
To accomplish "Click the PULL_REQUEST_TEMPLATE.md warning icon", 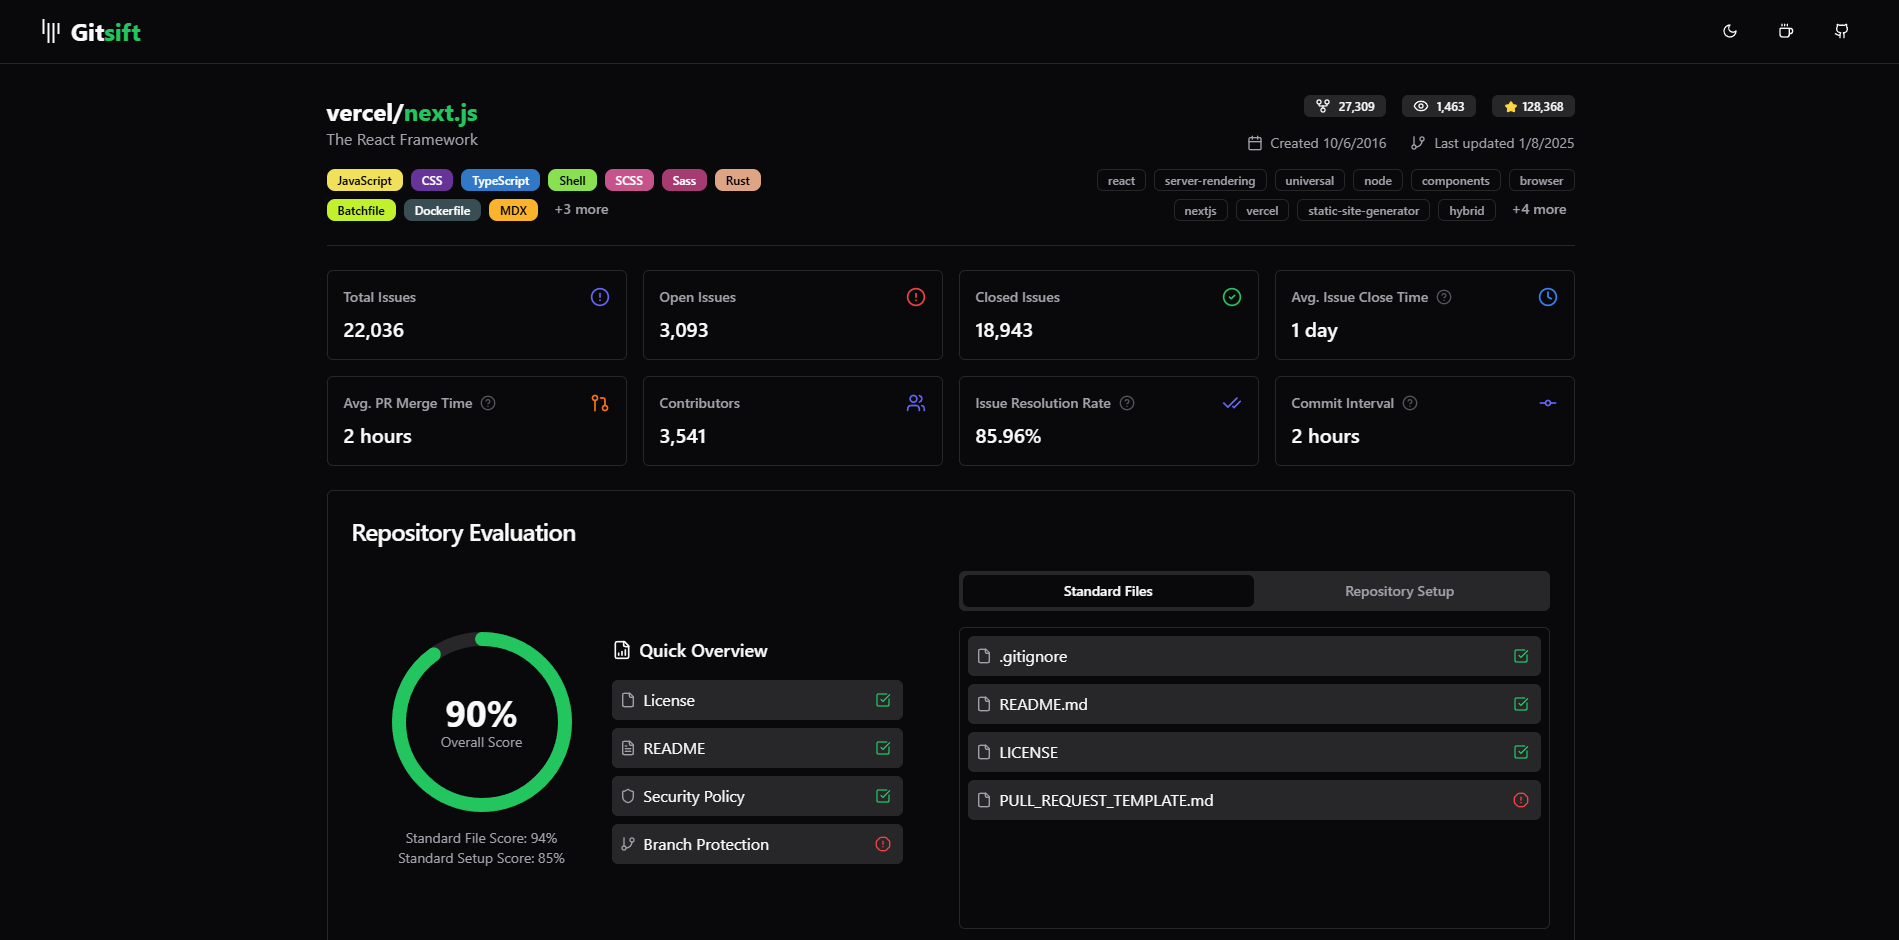I will pyautogui.click(x=1521, y=800).
